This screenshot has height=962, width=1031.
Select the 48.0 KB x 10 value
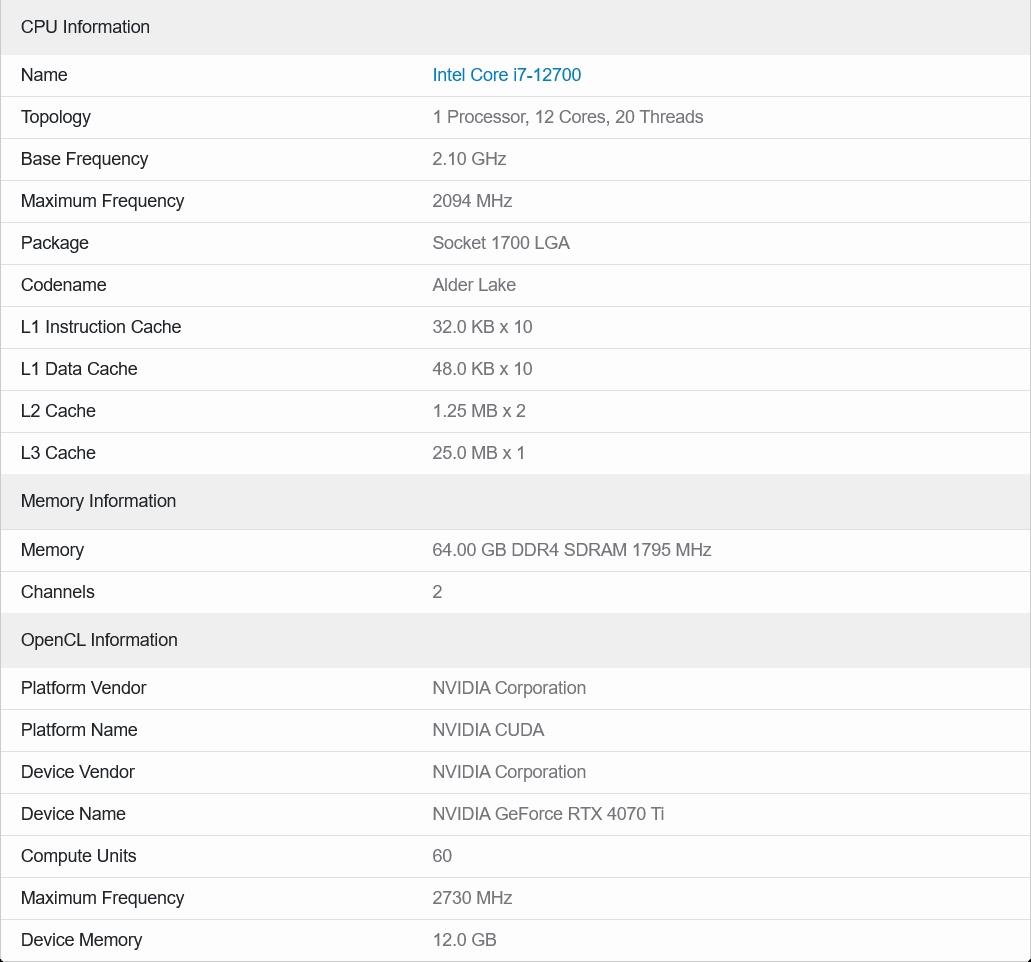click(x=482, y=369)
